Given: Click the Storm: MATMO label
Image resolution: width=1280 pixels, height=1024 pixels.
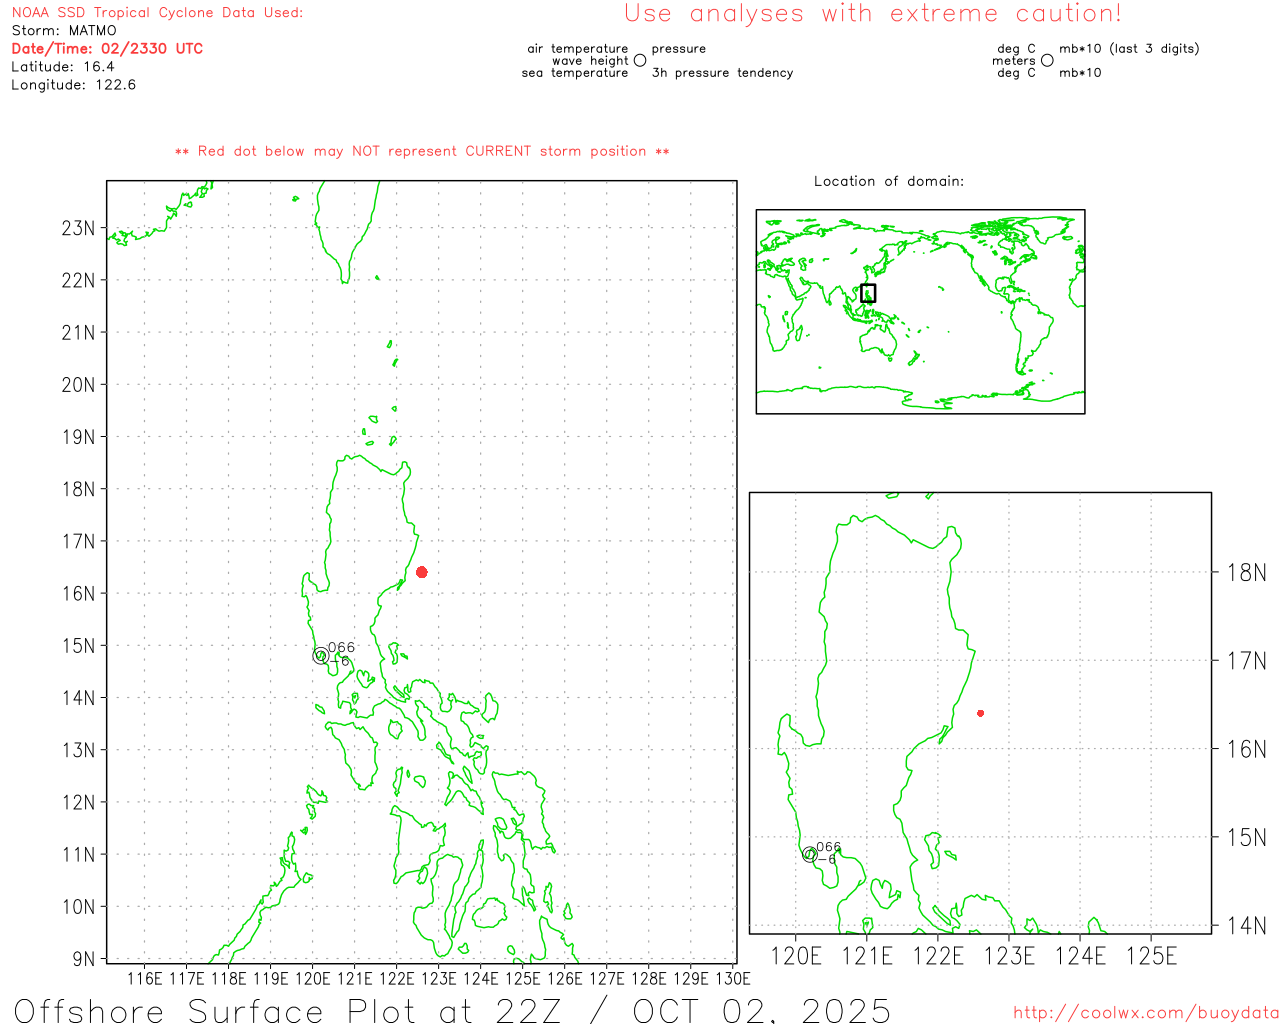Looking at the screenshot, I should [x=64, y=30].
